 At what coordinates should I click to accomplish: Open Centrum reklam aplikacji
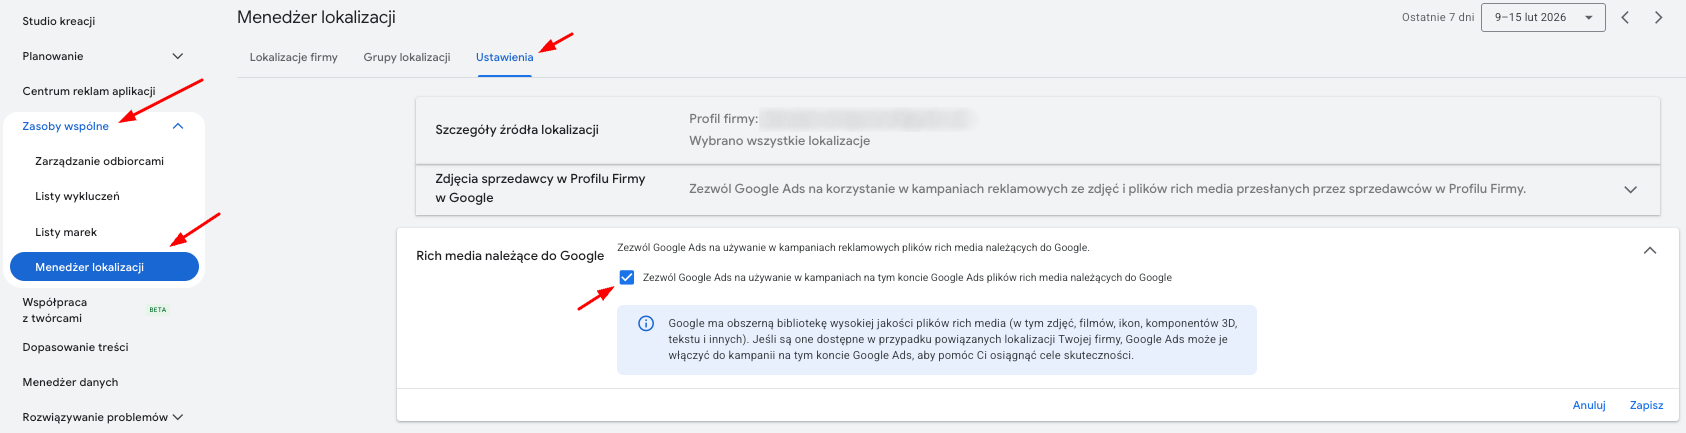point(89,91)
